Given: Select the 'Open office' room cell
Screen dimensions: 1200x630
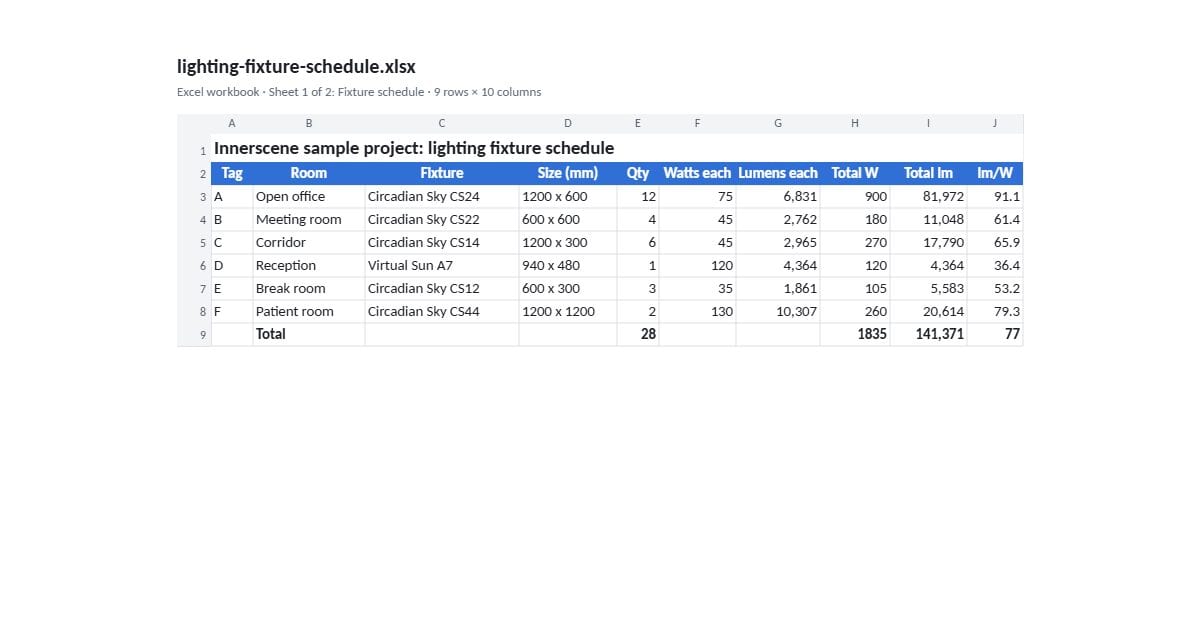Looking at the screenshot, I should point(309,197).
